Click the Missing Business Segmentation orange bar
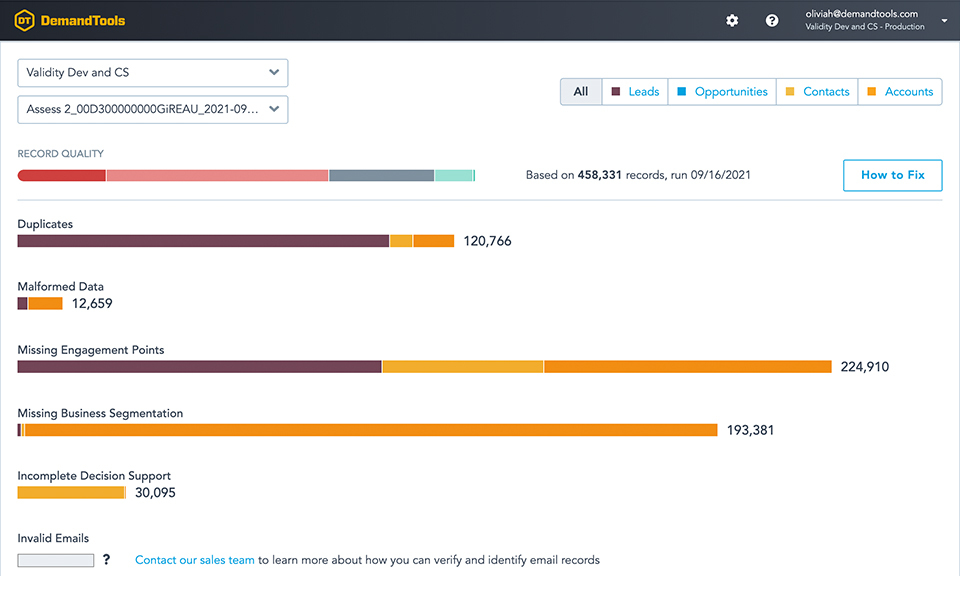The width and height of the screenshot is (960, 600). tap(371, 430)
